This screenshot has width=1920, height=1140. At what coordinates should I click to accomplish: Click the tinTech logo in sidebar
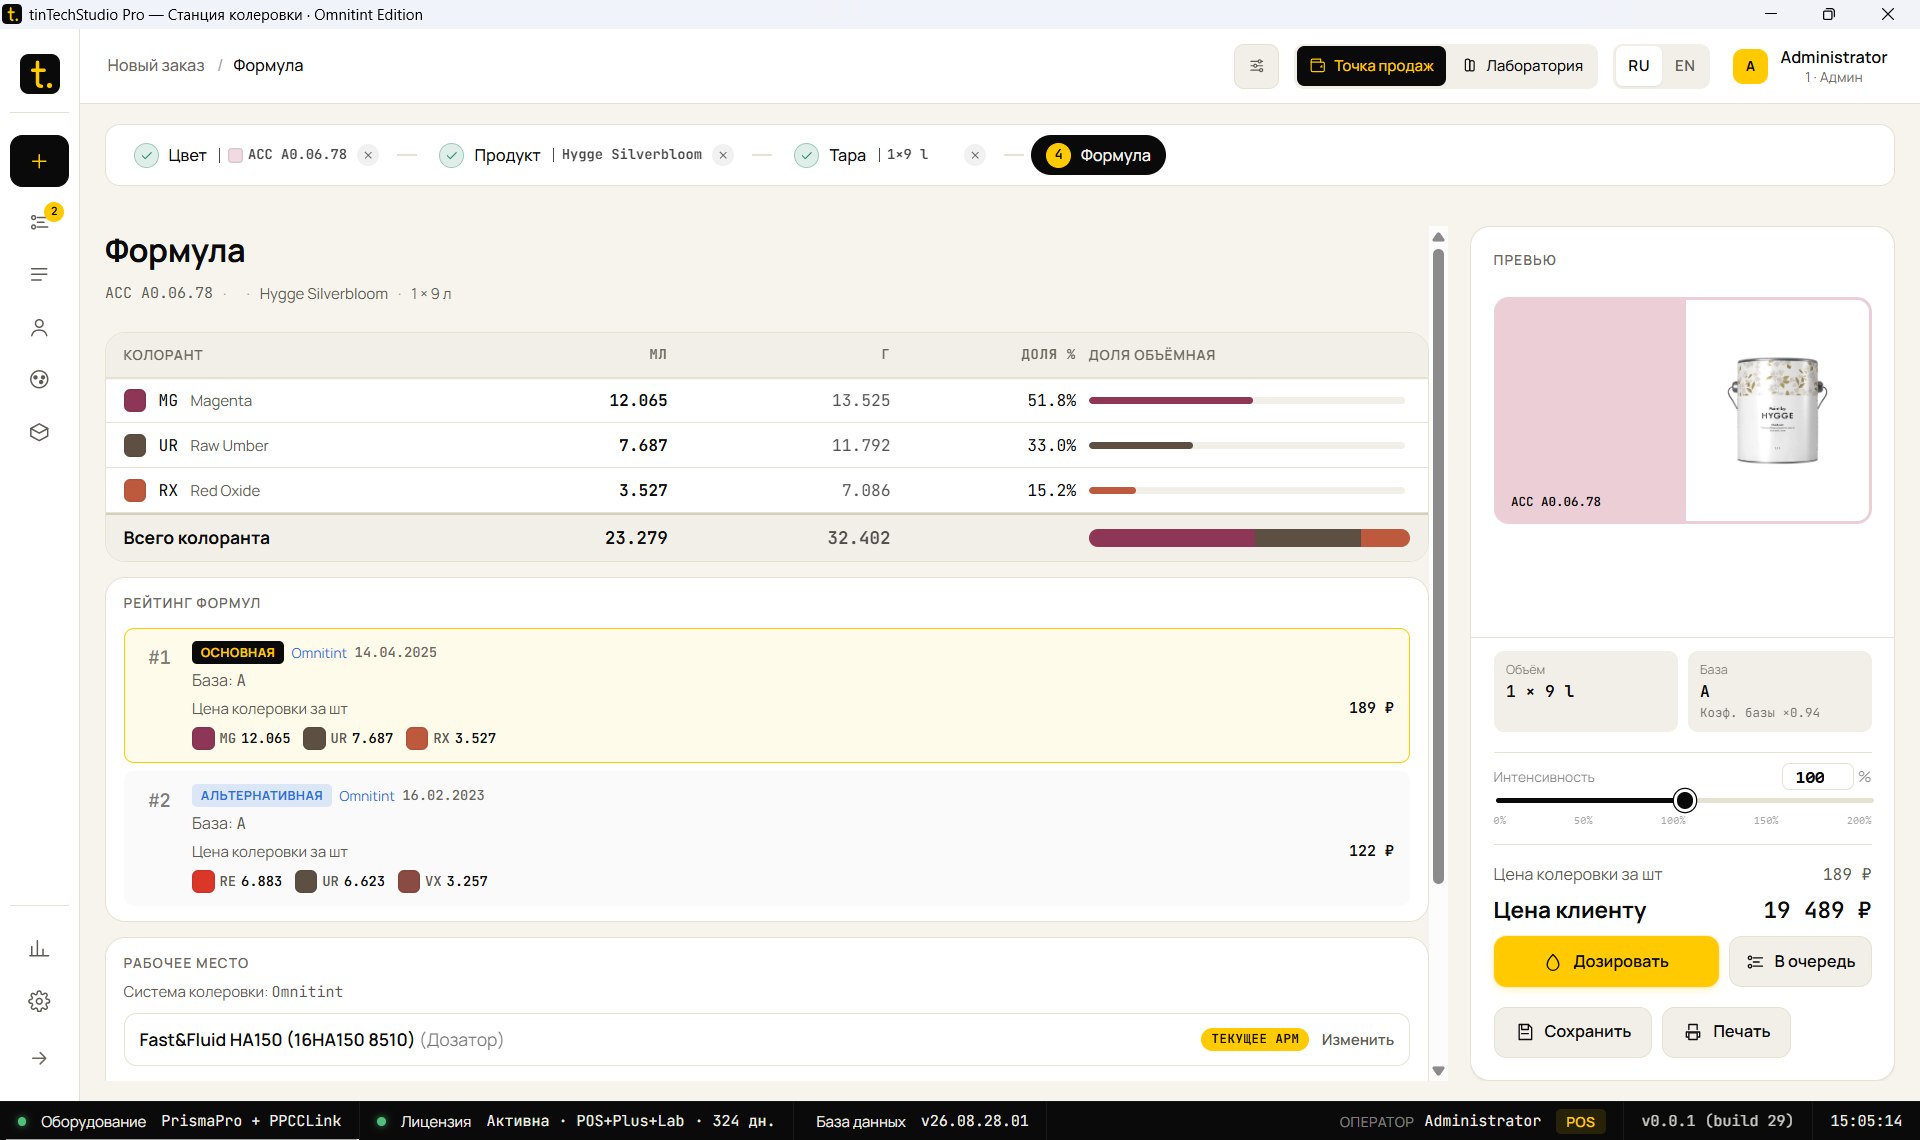(40, 74)
